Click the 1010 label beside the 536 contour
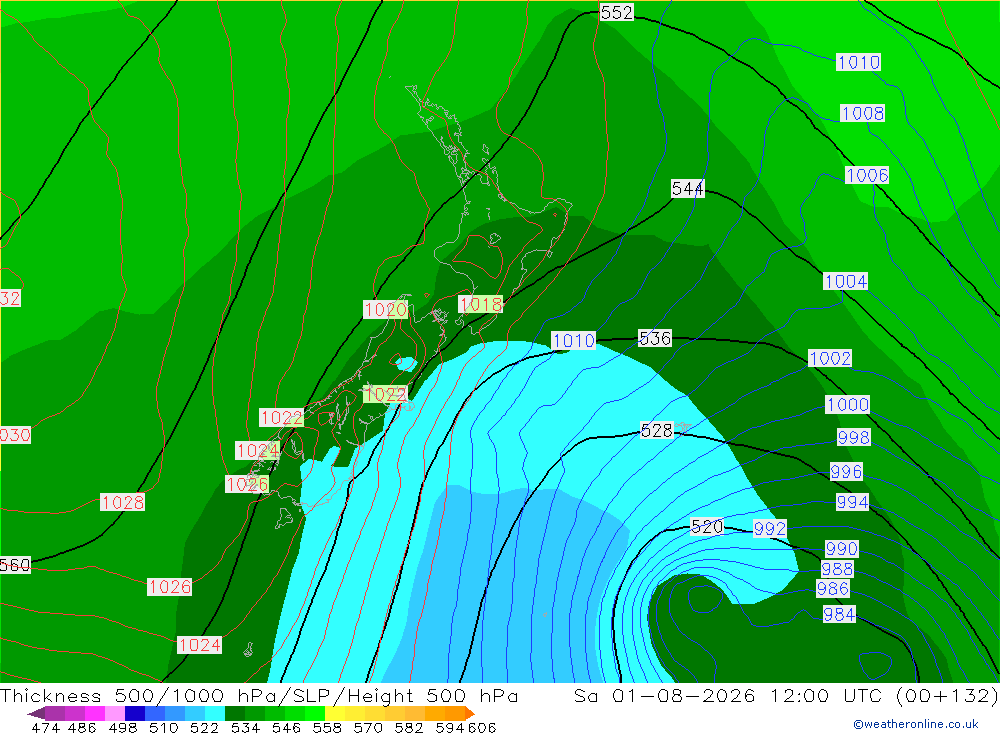Image resolution: width=1000 pixels, height=733 pixels. [x=573, y=341]
